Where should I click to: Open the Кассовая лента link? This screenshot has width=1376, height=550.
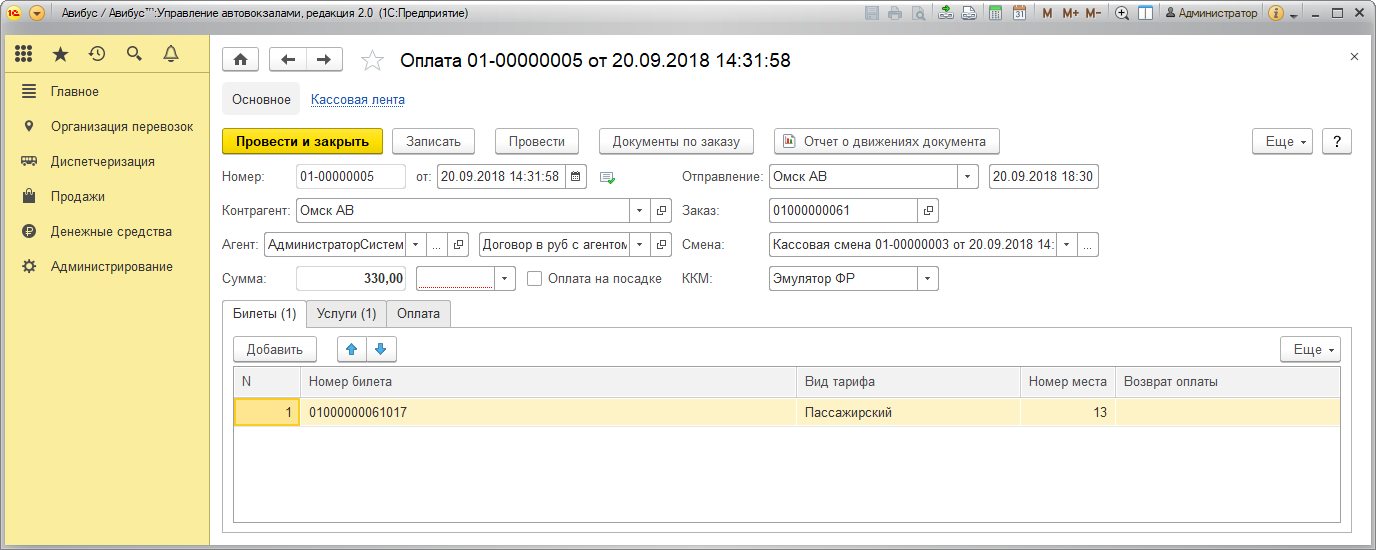[358, 100]
